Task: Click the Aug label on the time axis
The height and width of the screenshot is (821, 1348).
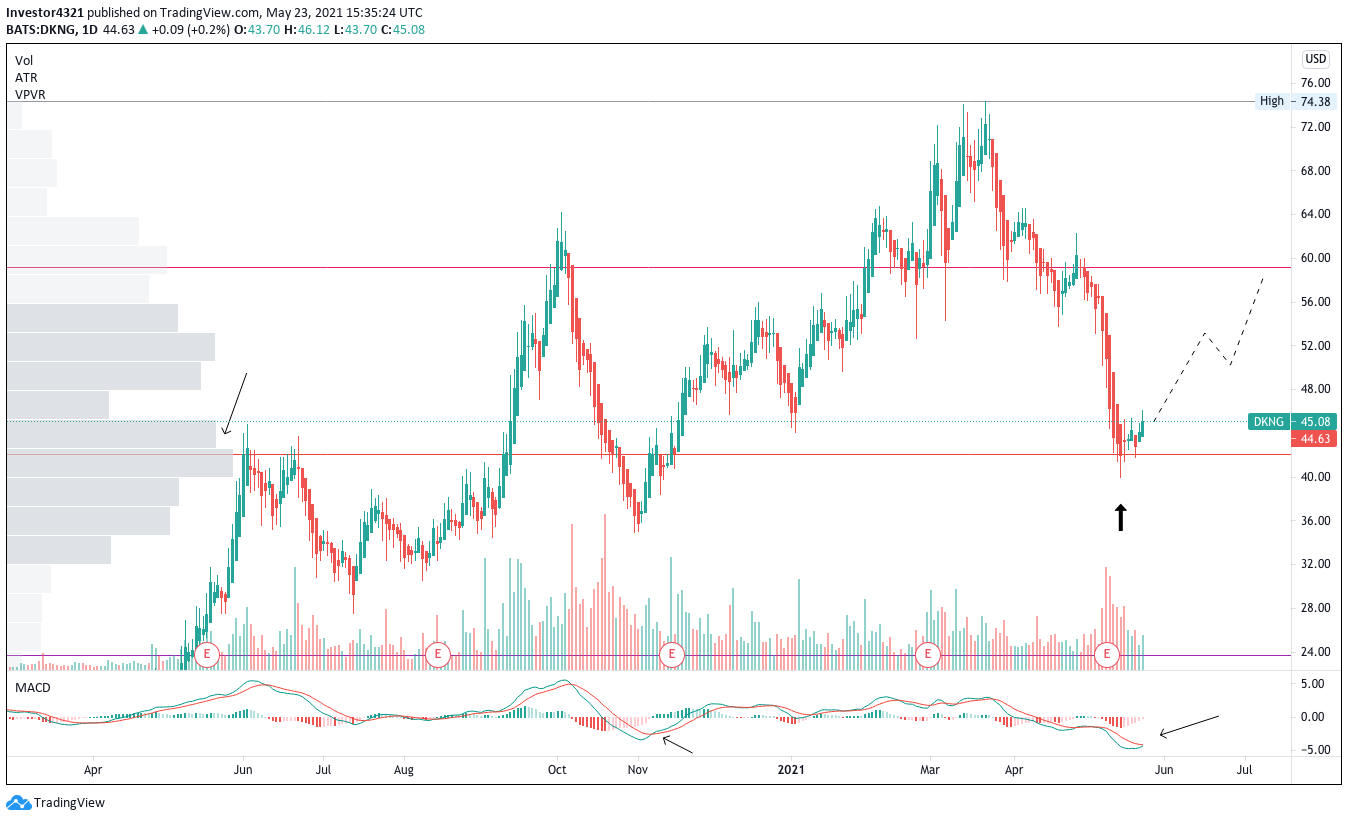Action: point(404,771)
